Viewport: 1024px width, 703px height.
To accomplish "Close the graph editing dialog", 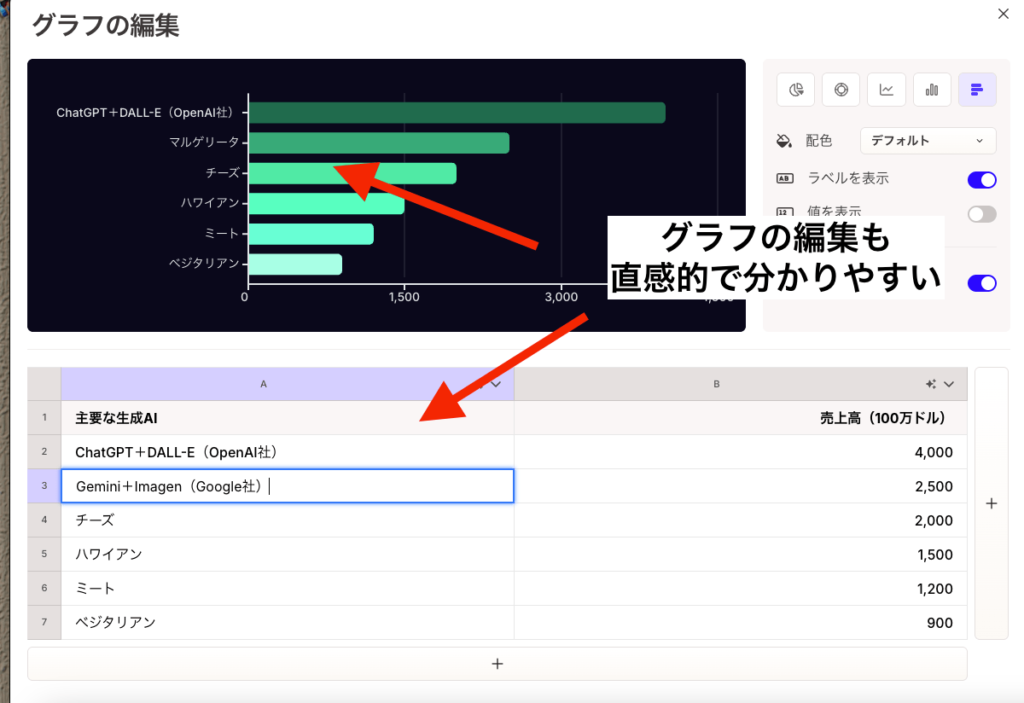I will pos(1003,14).
